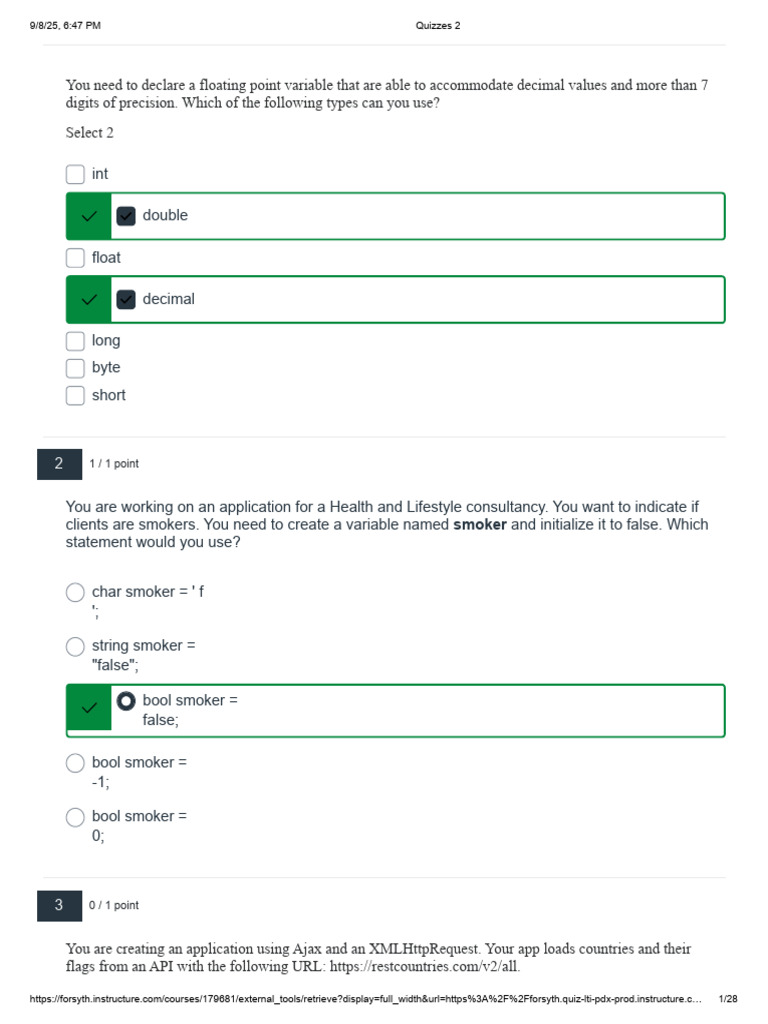Click the question 2 number badge
768x1024 pixels.
[59, 464]
